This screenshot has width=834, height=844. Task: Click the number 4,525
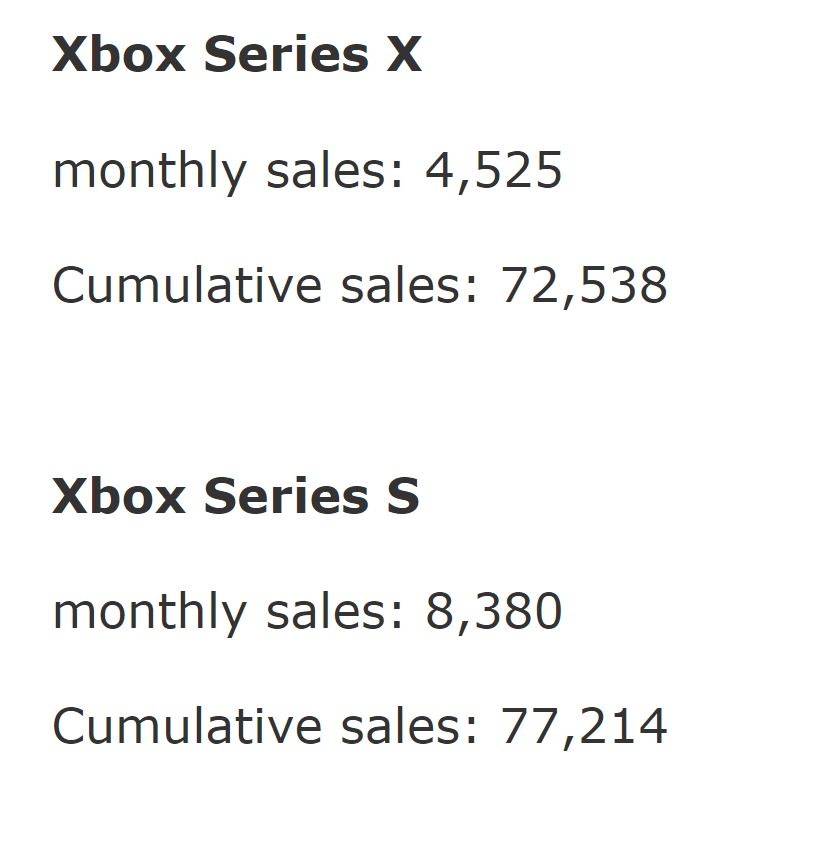point(494,172)
